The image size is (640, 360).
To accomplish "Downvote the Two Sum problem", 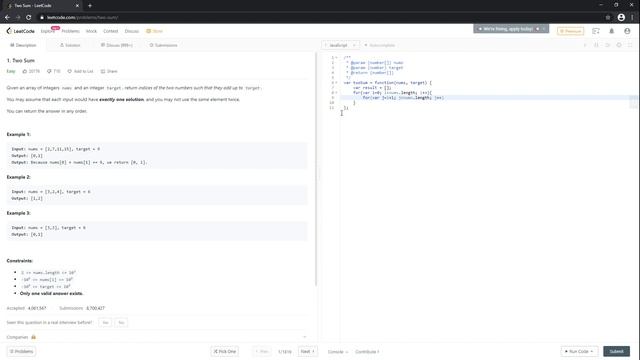I will click(53, 71).
